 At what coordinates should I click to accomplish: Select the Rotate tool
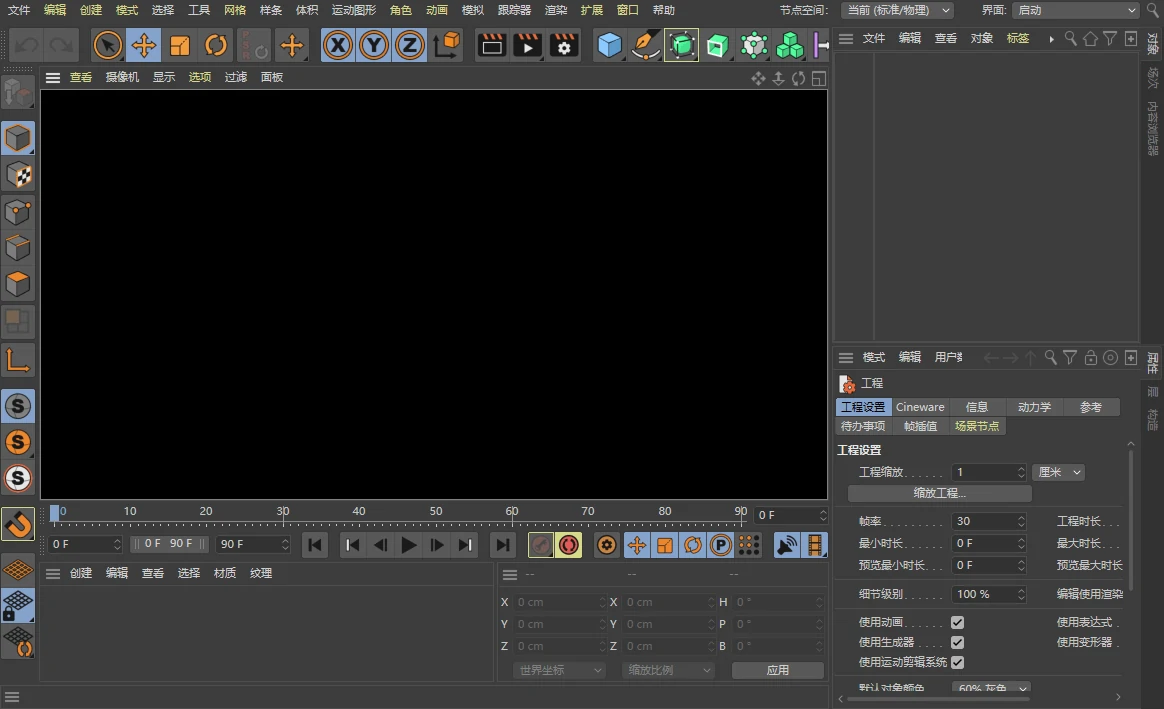click(216, 45)
